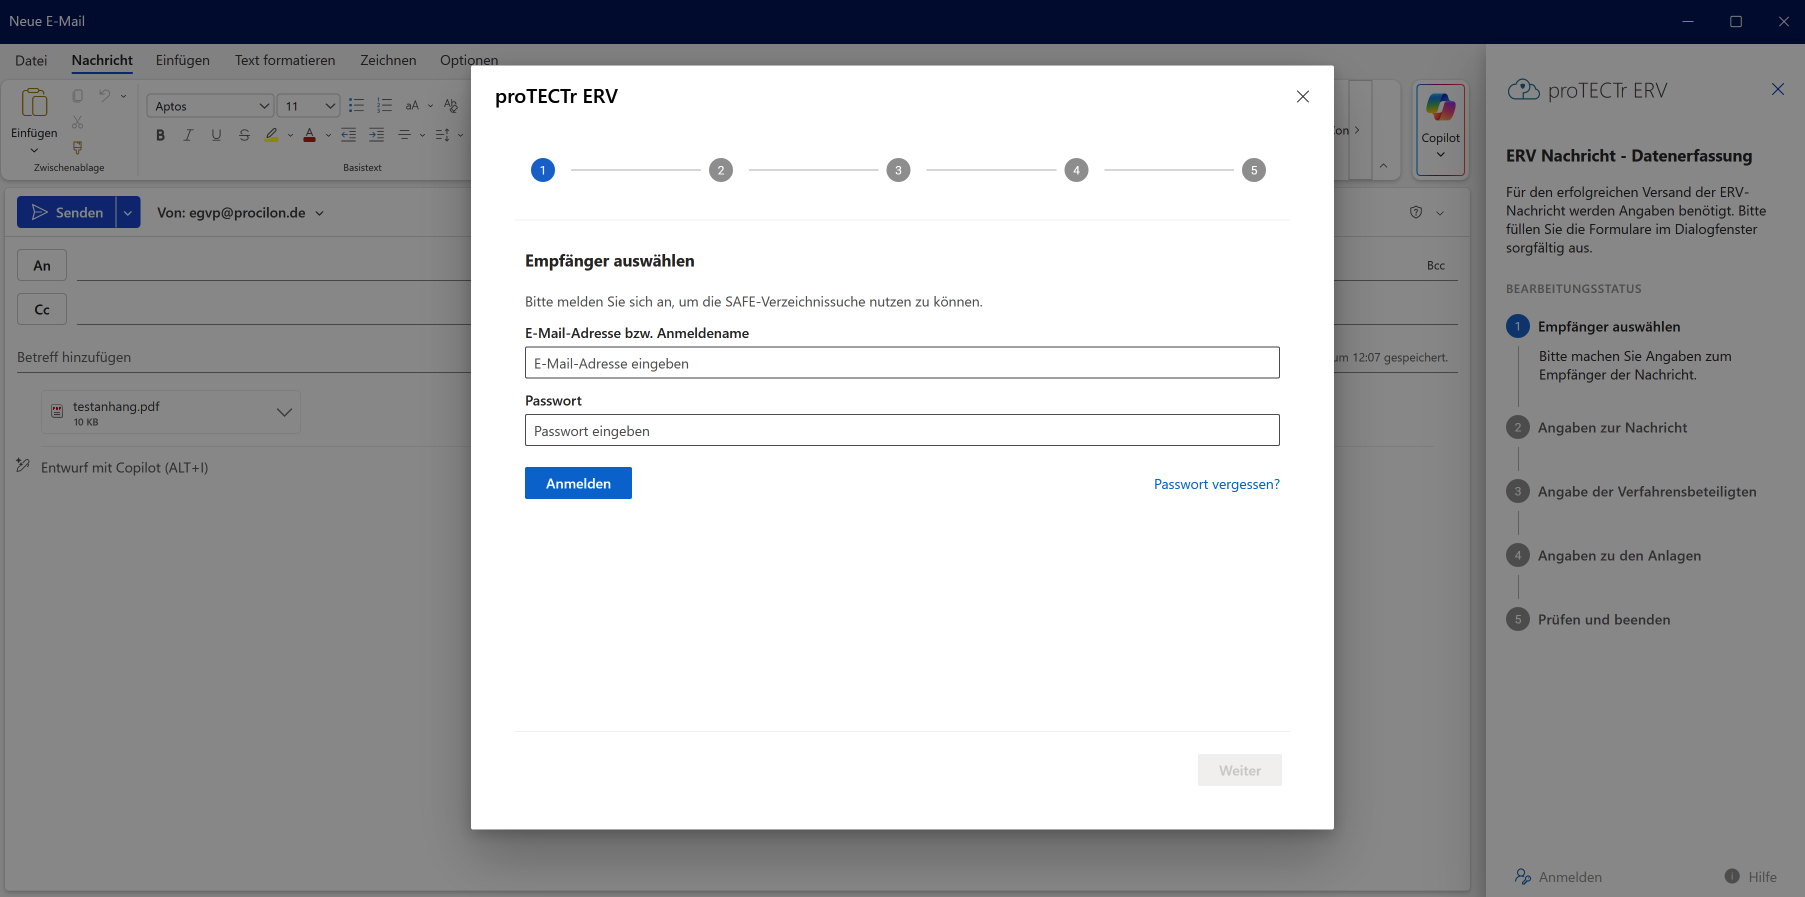Select Prüfen und beenden step
Image resolution: width=1805 pixels, height=897 pixels.
(x=1604, y=619)
